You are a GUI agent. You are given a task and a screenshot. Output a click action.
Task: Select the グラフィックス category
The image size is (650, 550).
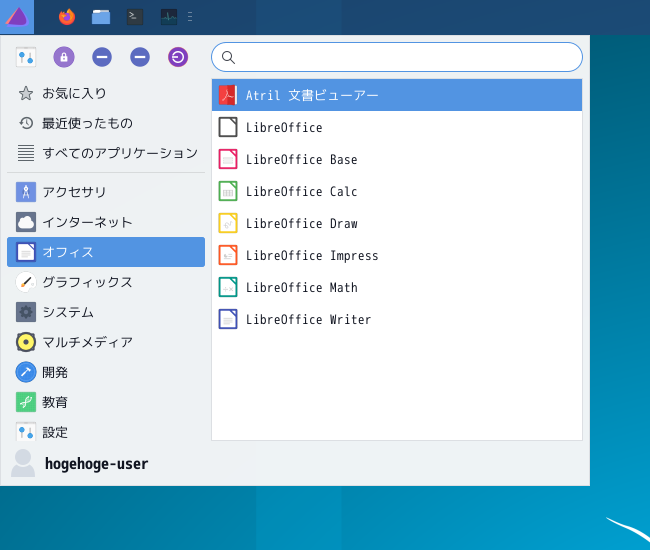point(106,282)
